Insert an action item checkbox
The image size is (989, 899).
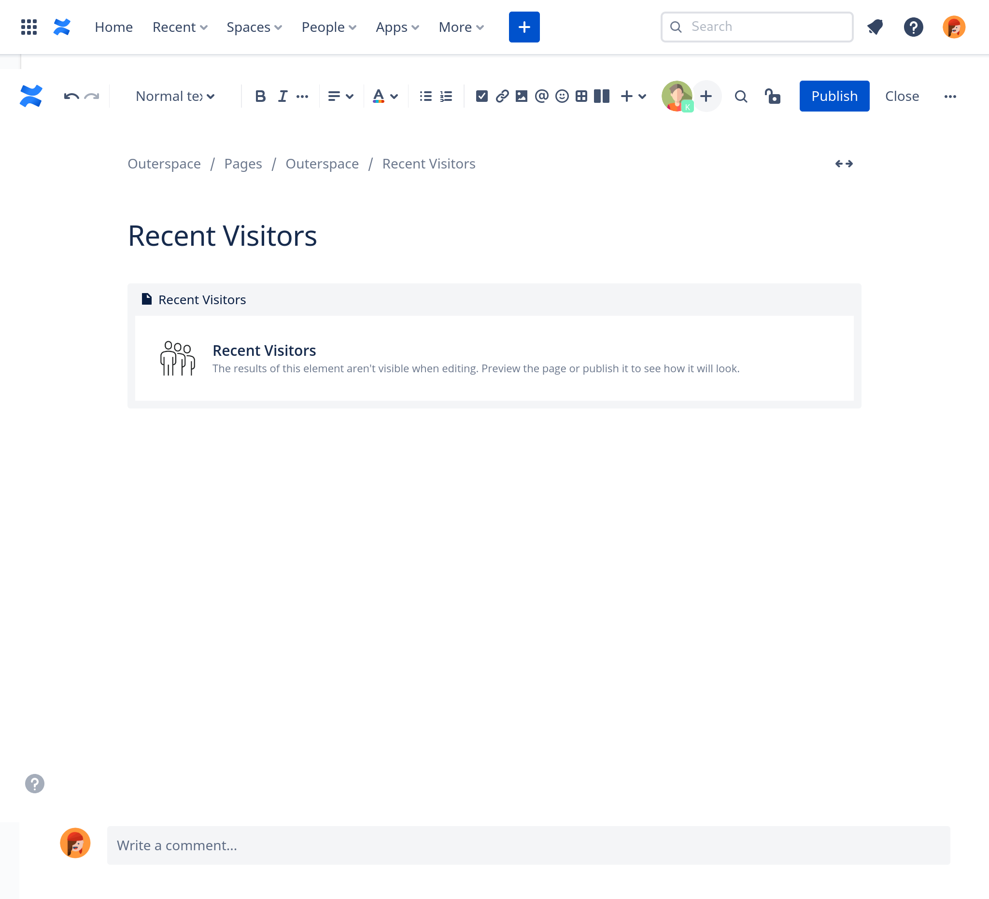tap(482, 96)
